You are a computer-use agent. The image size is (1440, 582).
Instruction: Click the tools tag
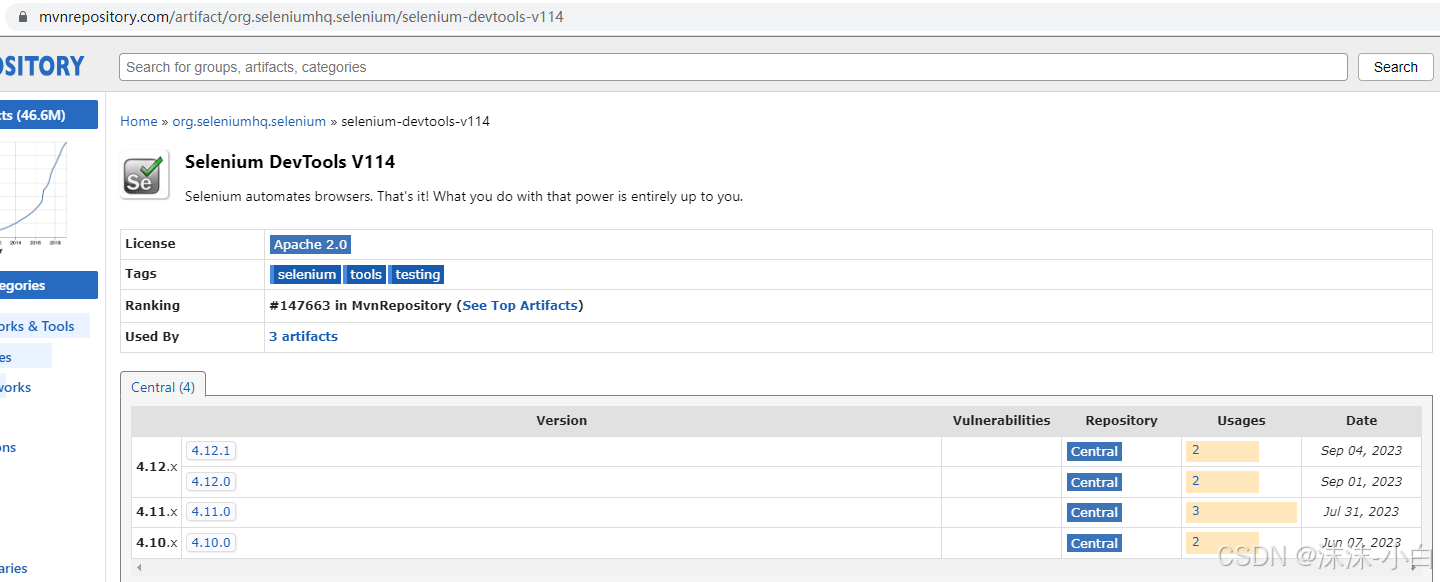click(365, 274)
